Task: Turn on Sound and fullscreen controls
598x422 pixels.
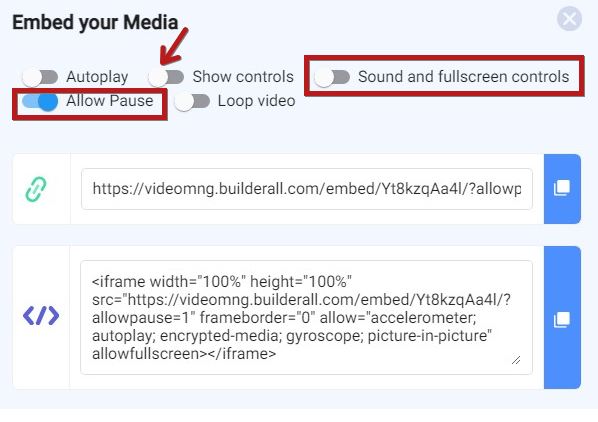Action: point(332,77)
